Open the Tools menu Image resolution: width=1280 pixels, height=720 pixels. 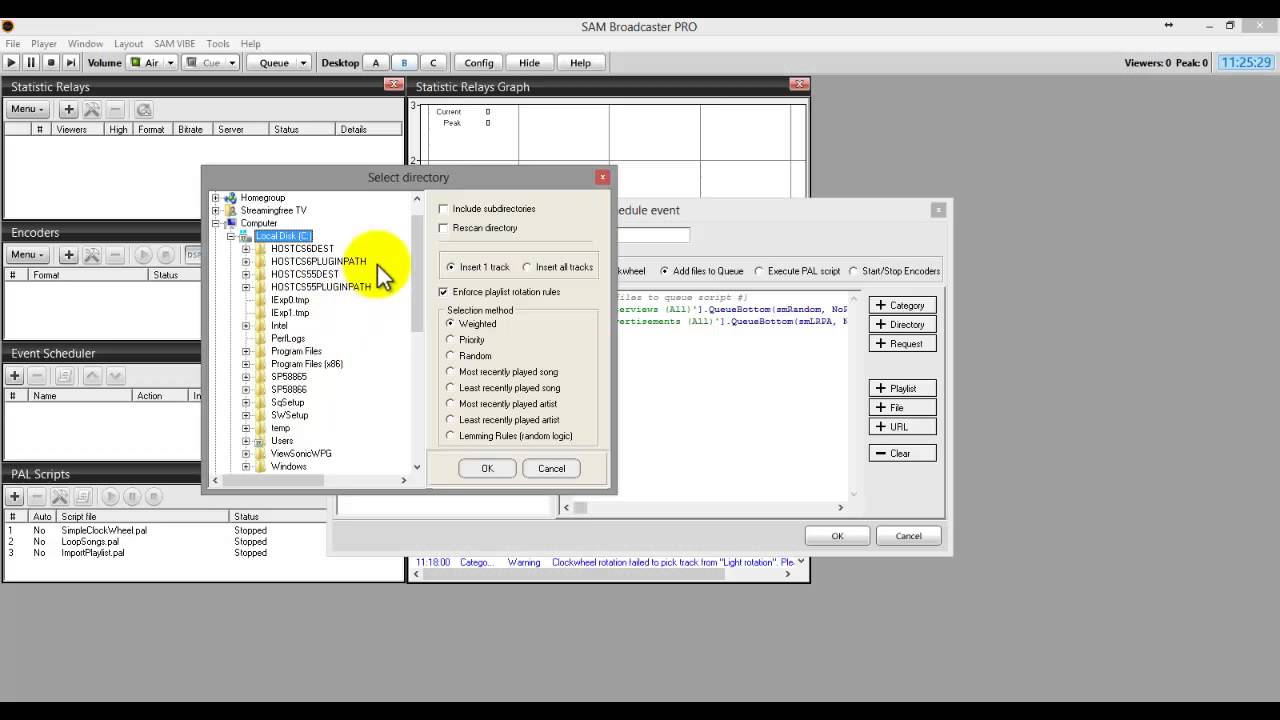[218, 44]
